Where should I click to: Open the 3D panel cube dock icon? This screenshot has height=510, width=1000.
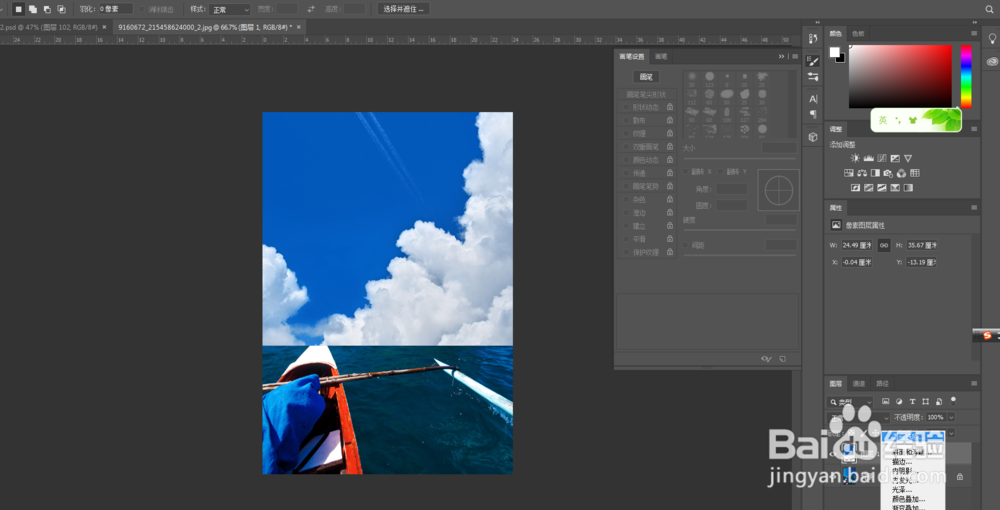pos(813,136)
